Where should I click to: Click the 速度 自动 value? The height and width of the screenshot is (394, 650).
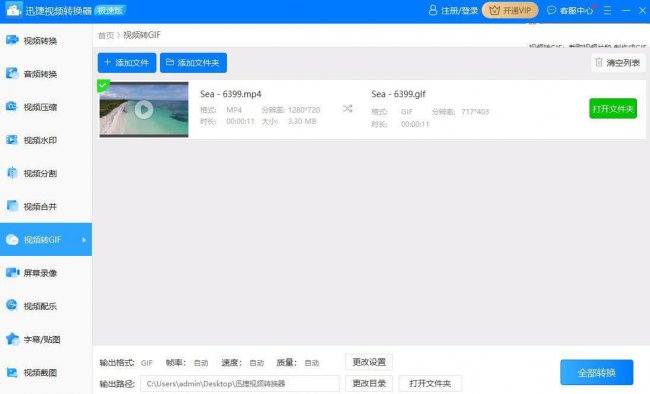(257, 363)
